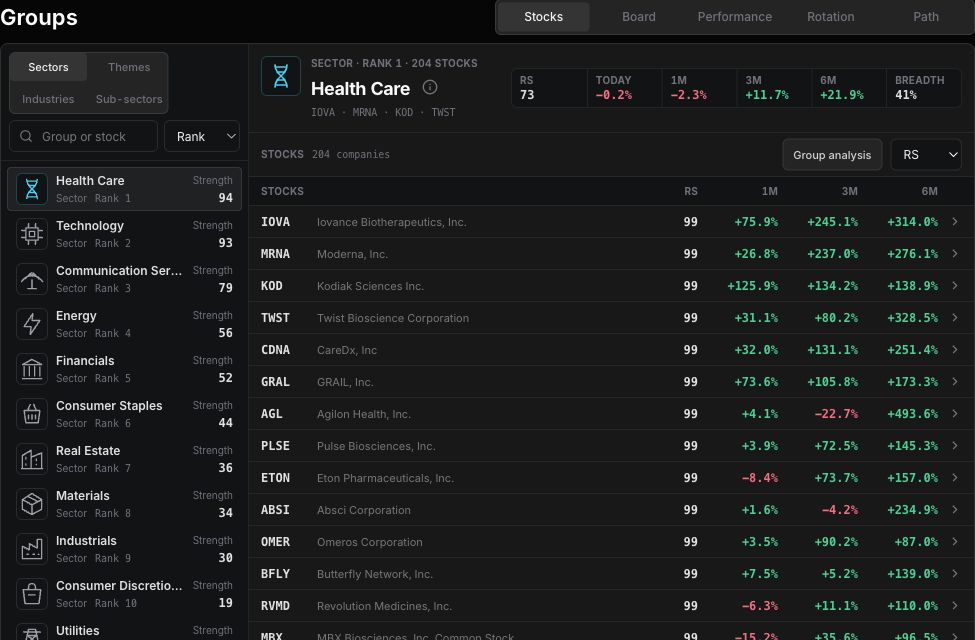975x640 pixels.
Task: Click the Communication Services antenna icon
Action: pyautogui.click(x=32, y=279)
